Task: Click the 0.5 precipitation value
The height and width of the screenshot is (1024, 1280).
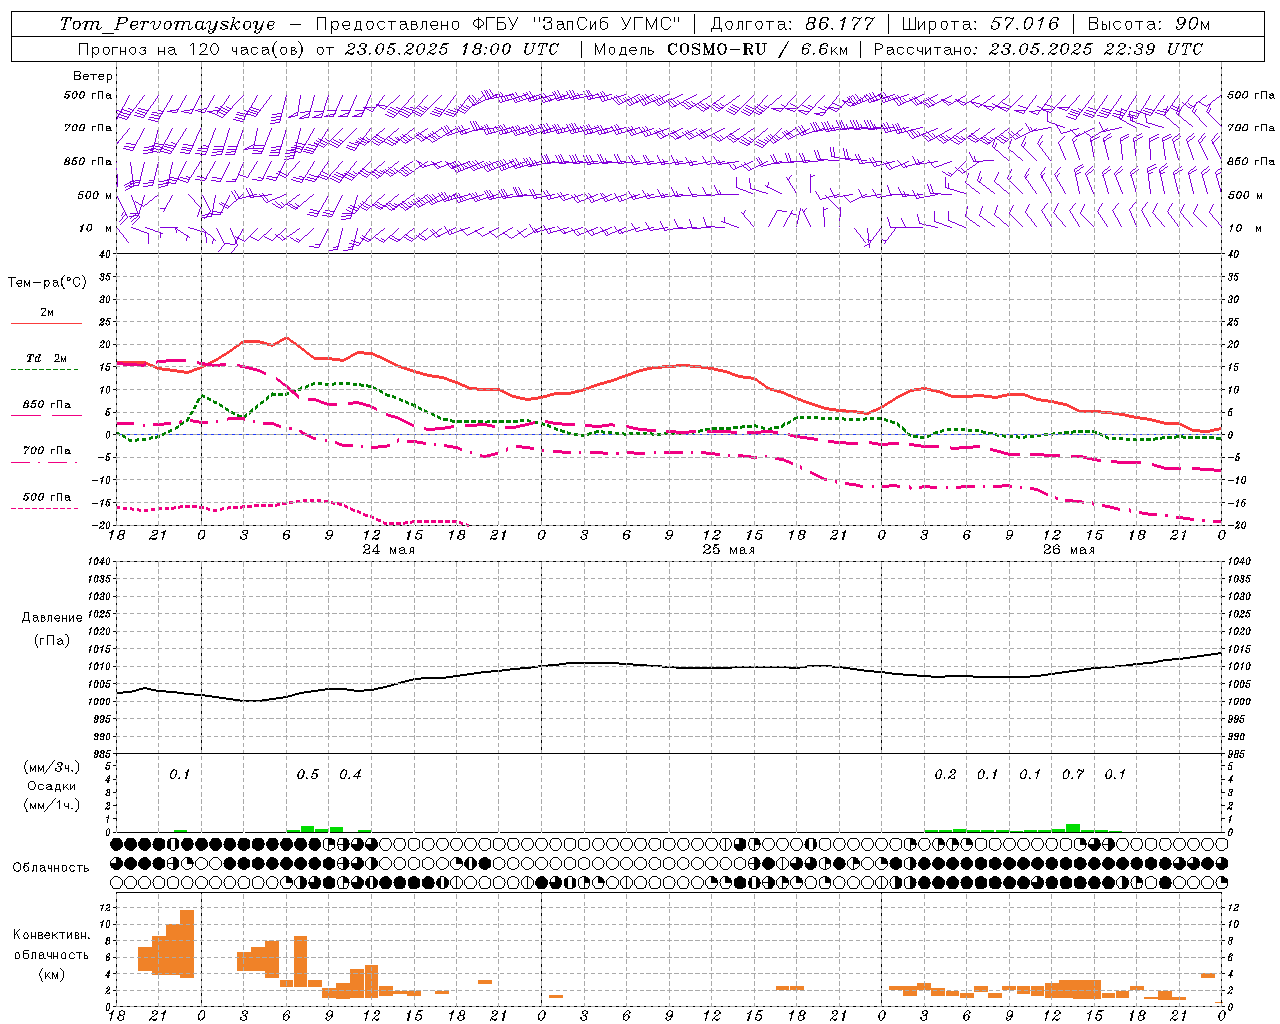Action: click(x=308, y=774)
